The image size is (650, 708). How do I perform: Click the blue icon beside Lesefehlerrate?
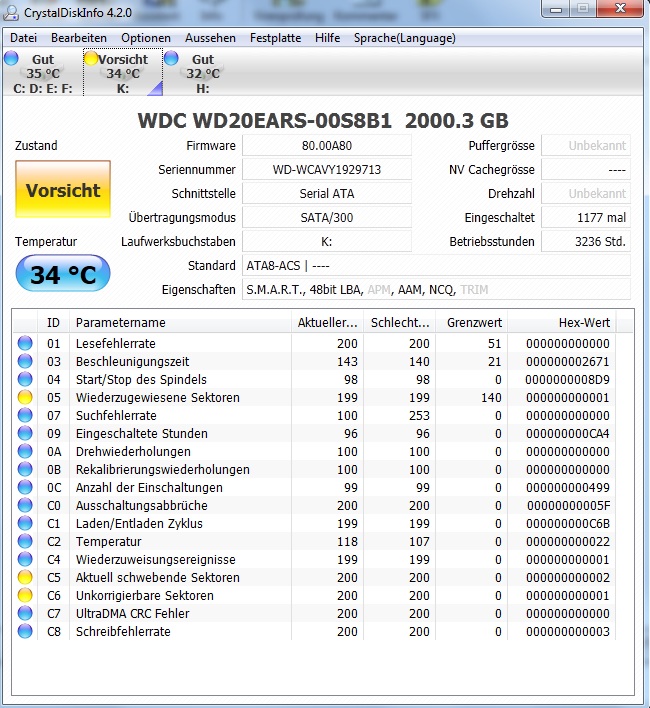pos(25,343)
